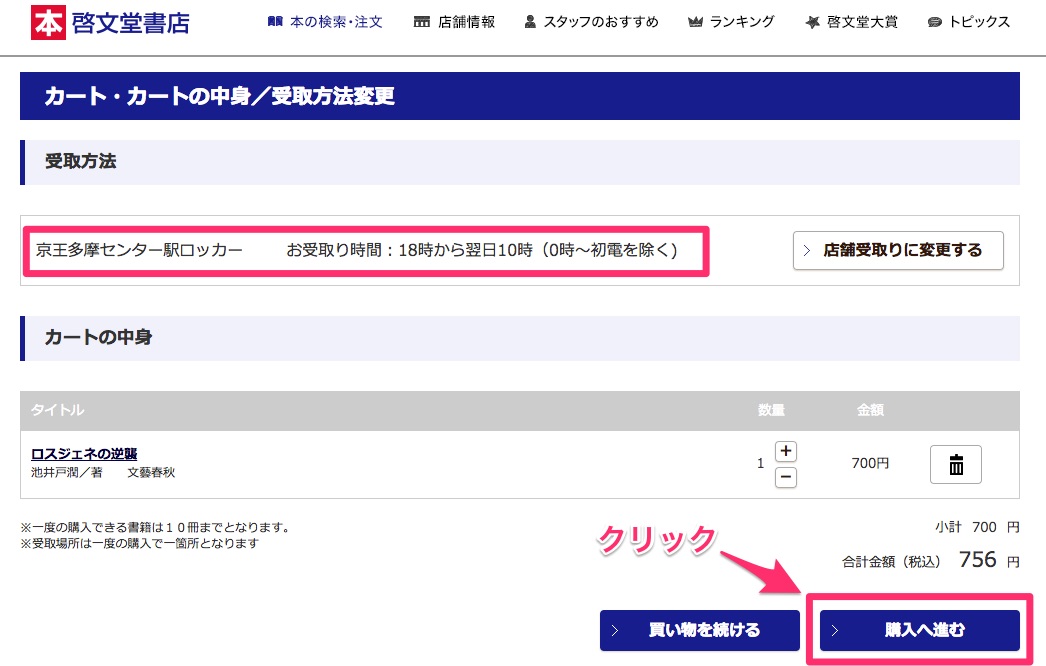Click the タイトル column header

pos(57,410)
